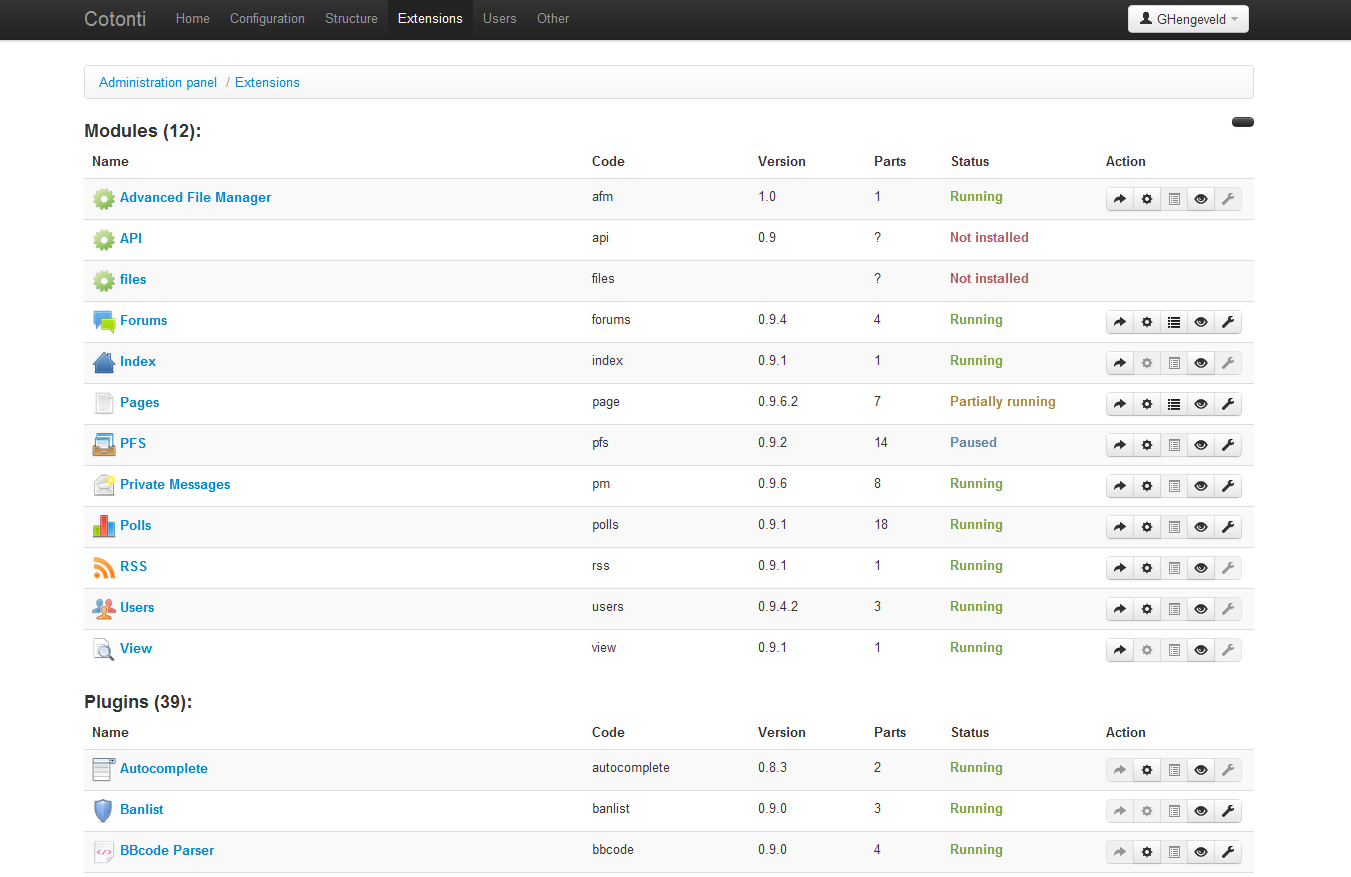Open the gear settings for Advanced File Manager
The image size is (1351, 877).
[x=1147, y=199]
